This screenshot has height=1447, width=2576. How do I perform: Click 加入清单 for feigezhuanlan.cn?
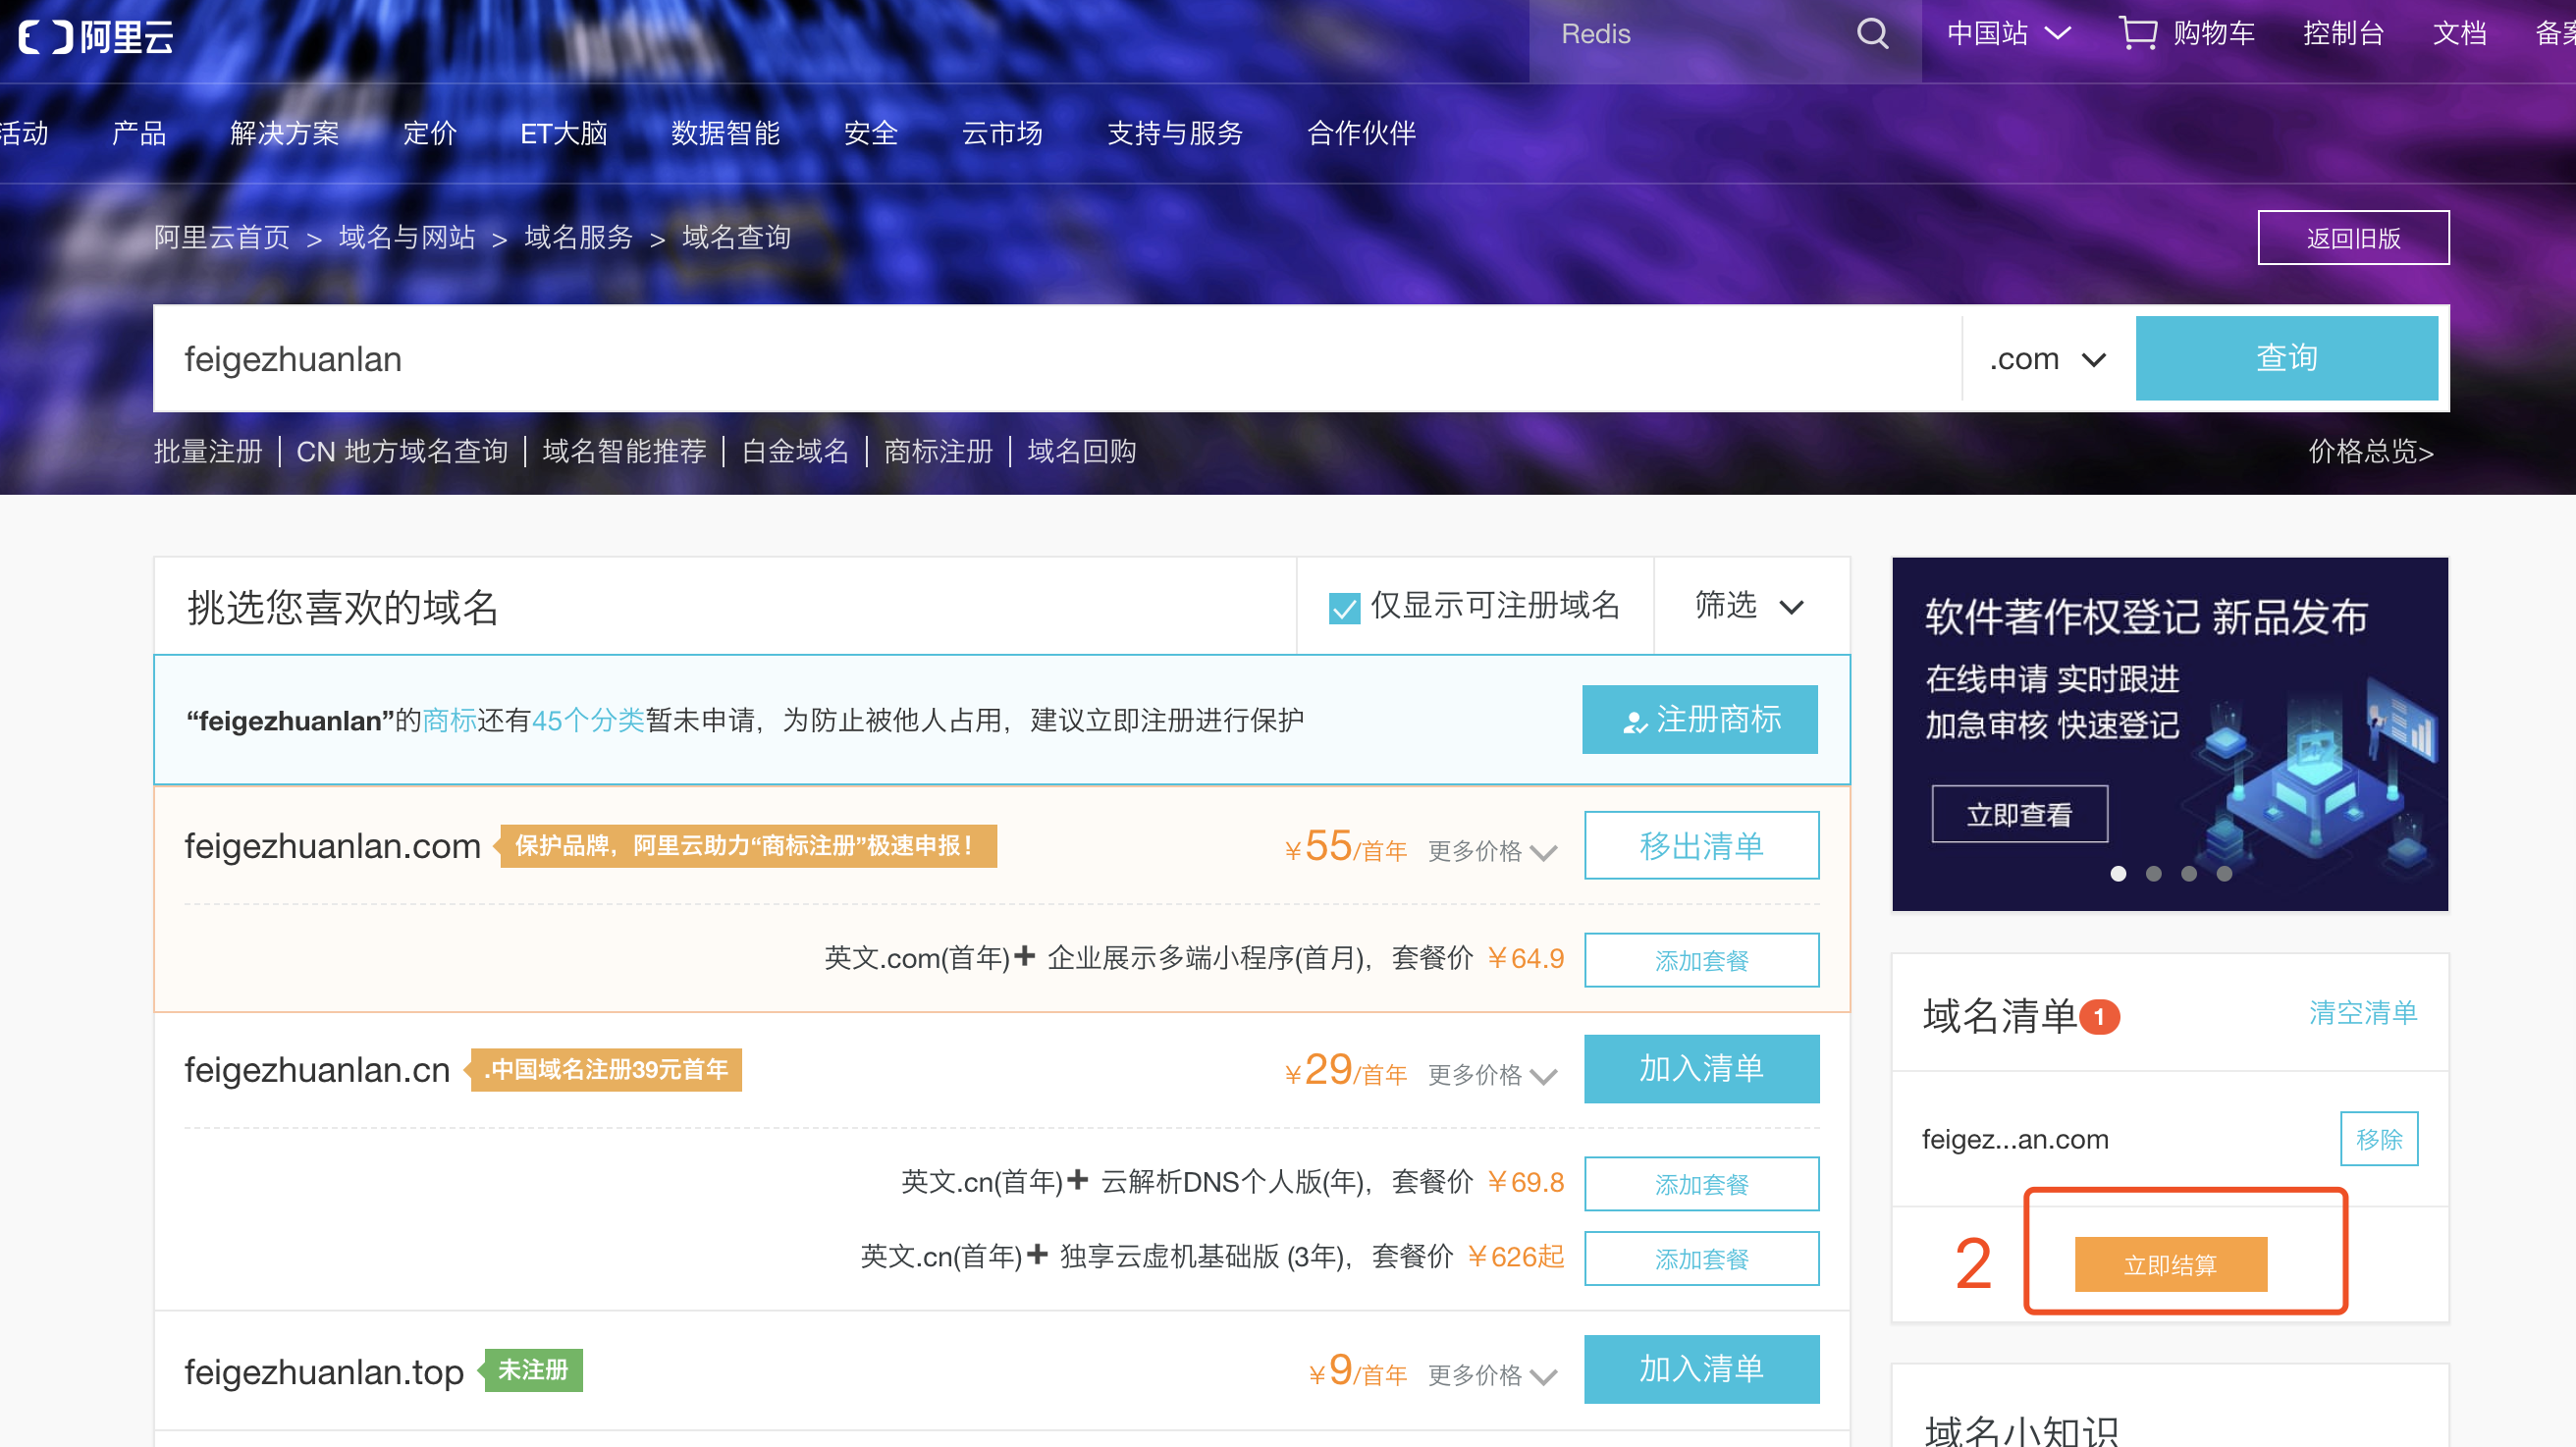1701,1068
